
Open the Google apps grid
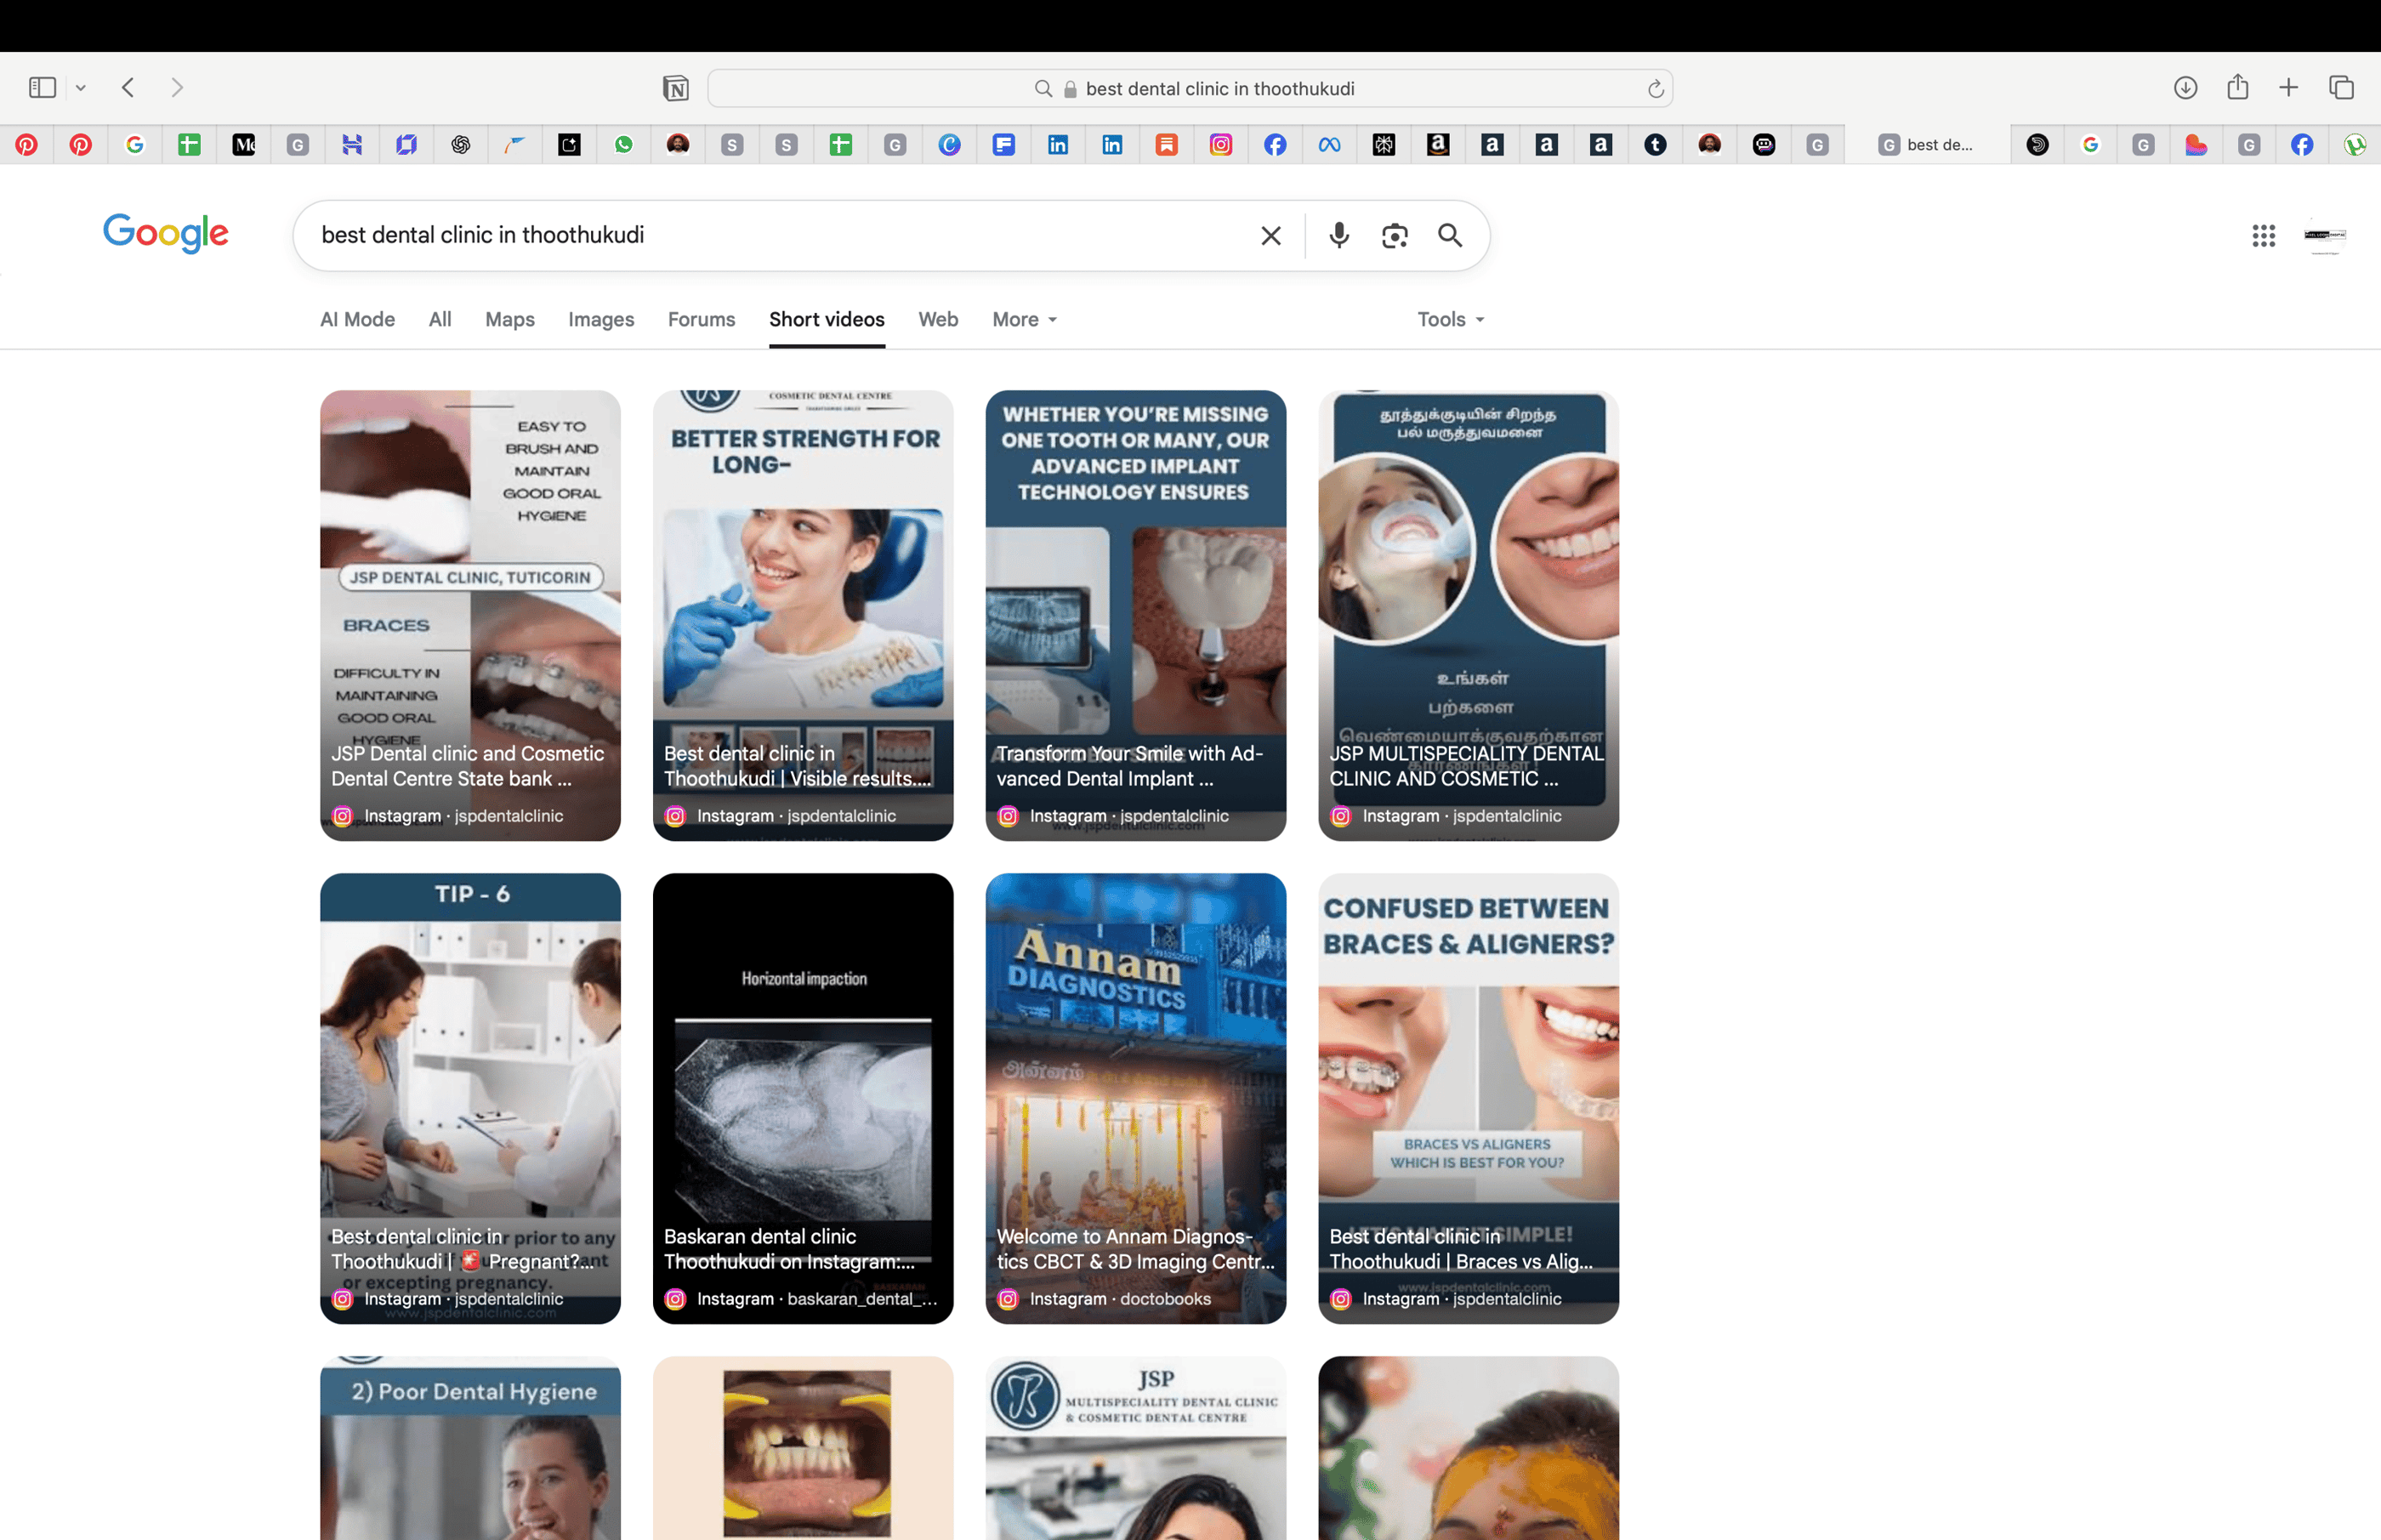point(2262,236)
